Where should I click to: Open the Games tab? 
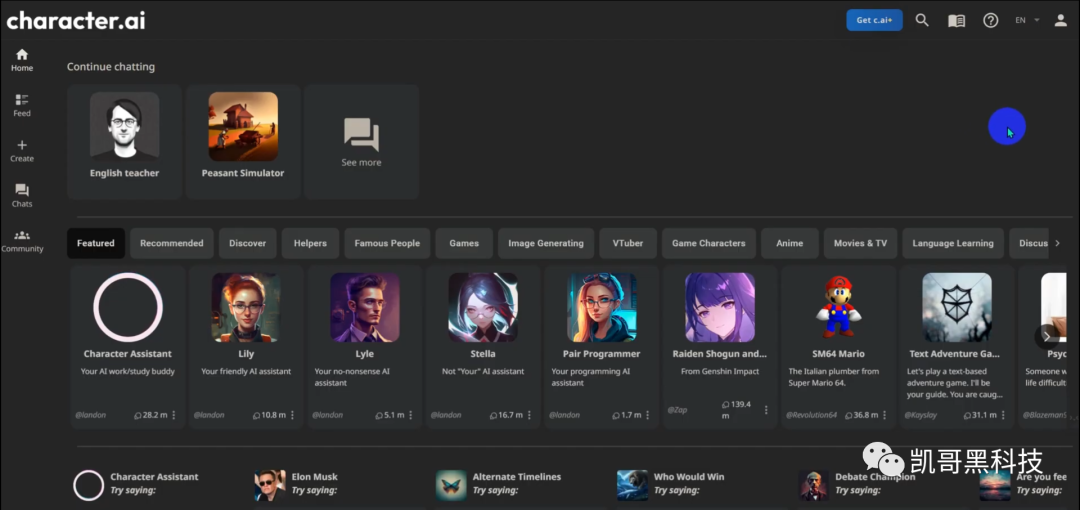(x=464, y=243)
